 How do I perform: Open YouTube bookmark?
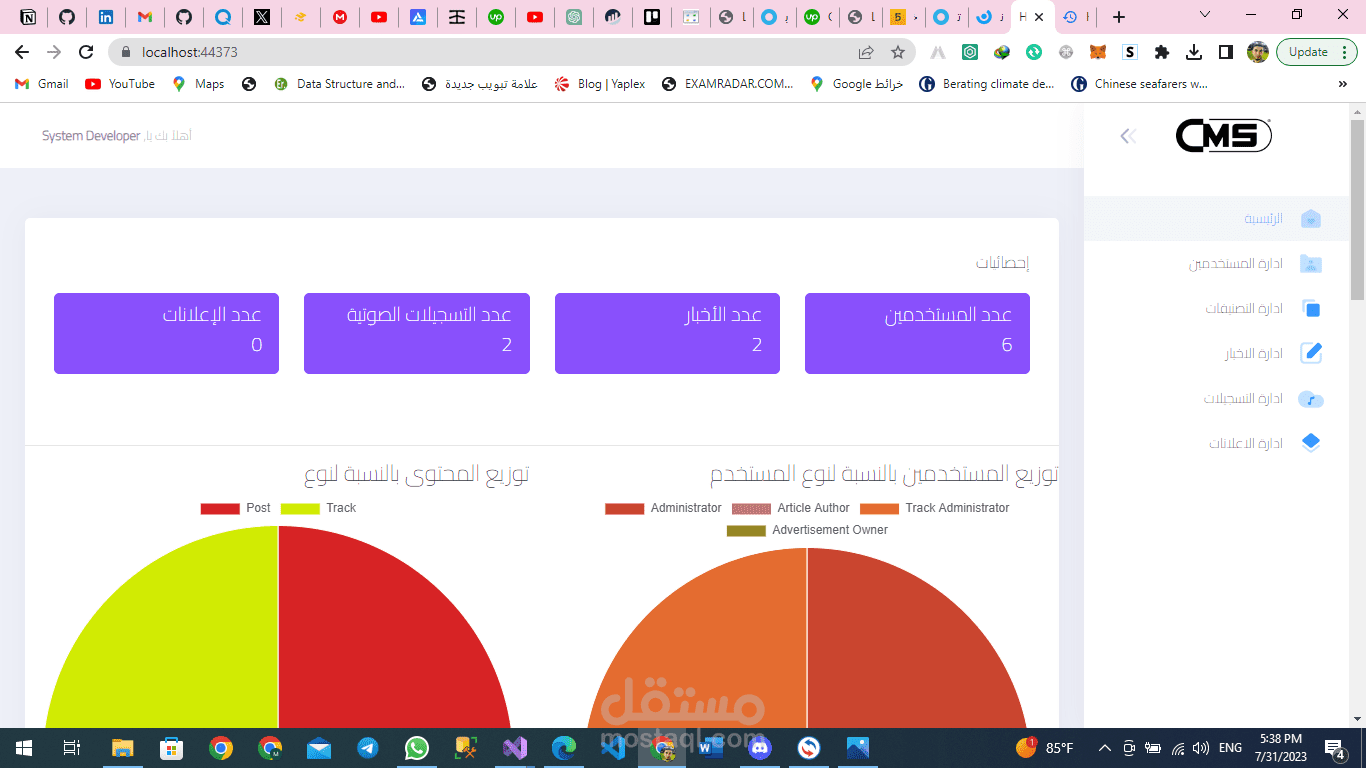pos(120,84)
